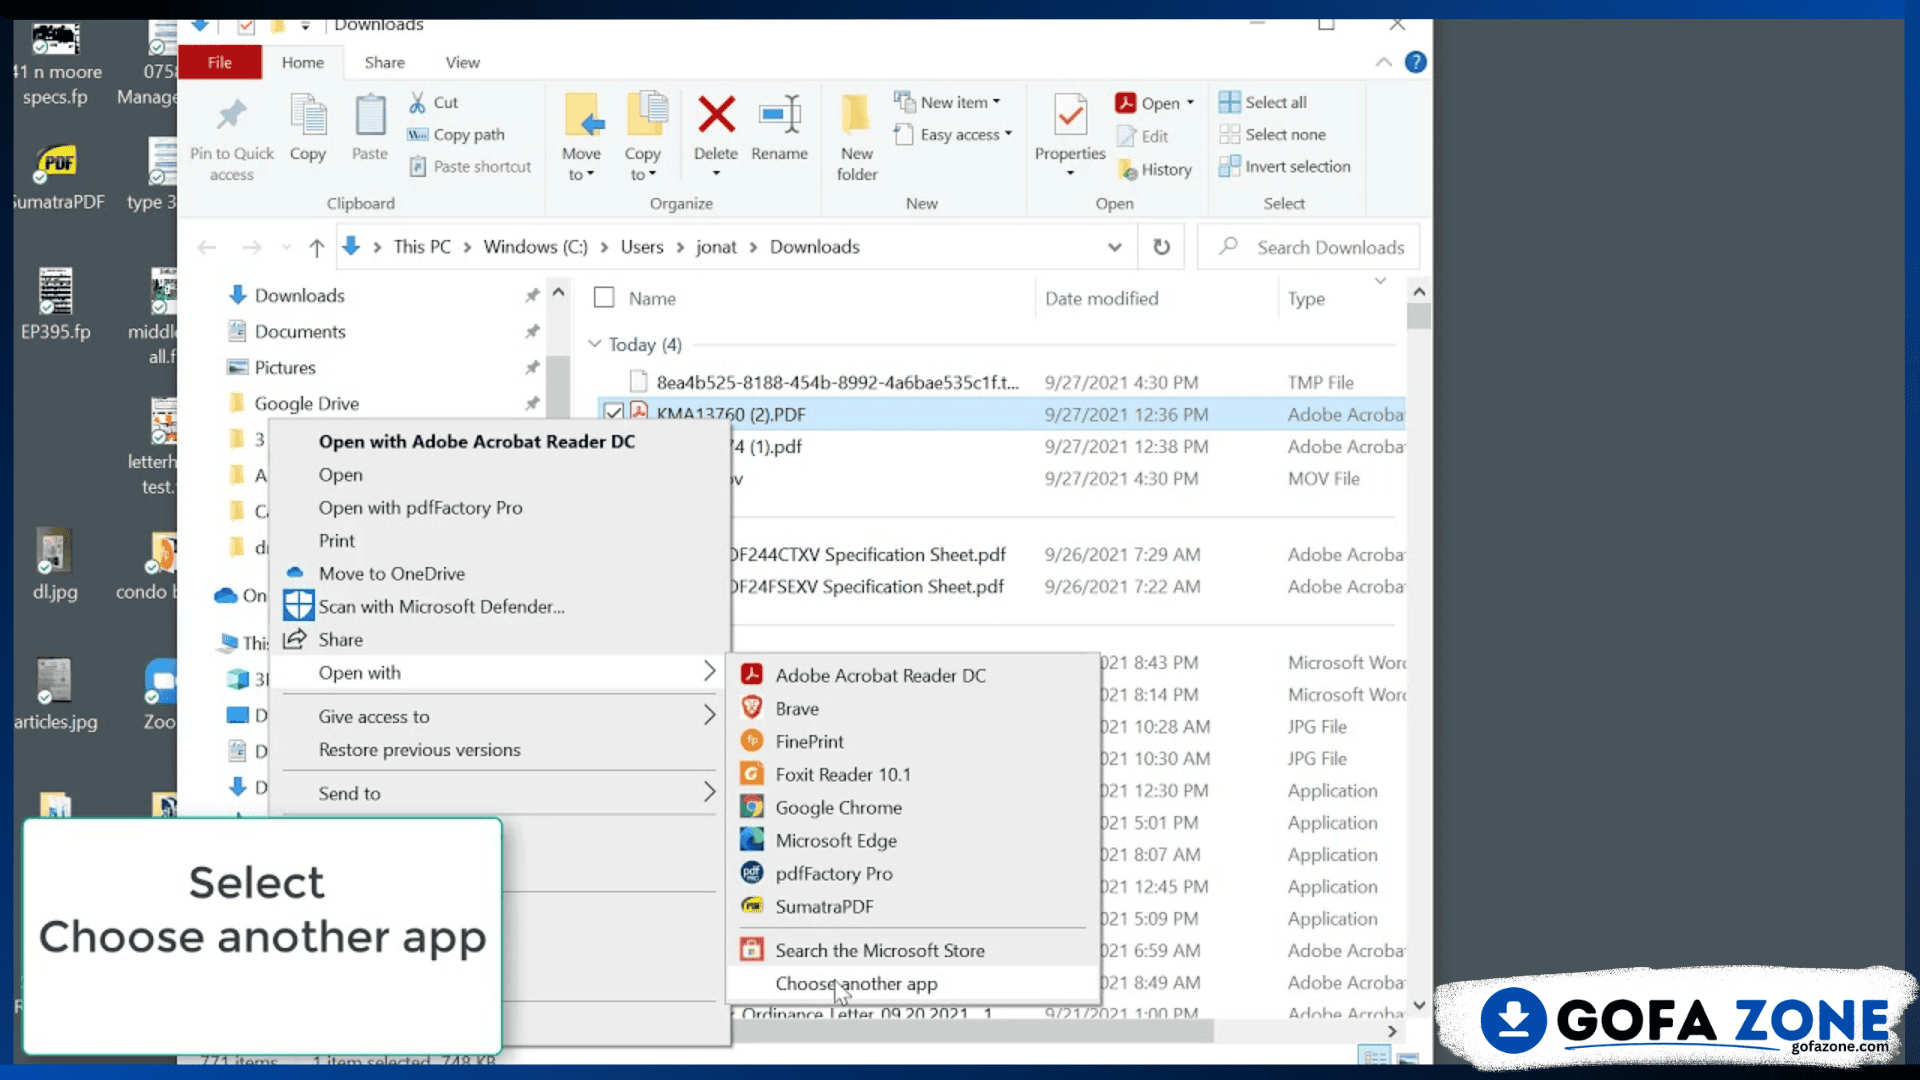Click the Copy icon in Clipboard group

(308, 116)
